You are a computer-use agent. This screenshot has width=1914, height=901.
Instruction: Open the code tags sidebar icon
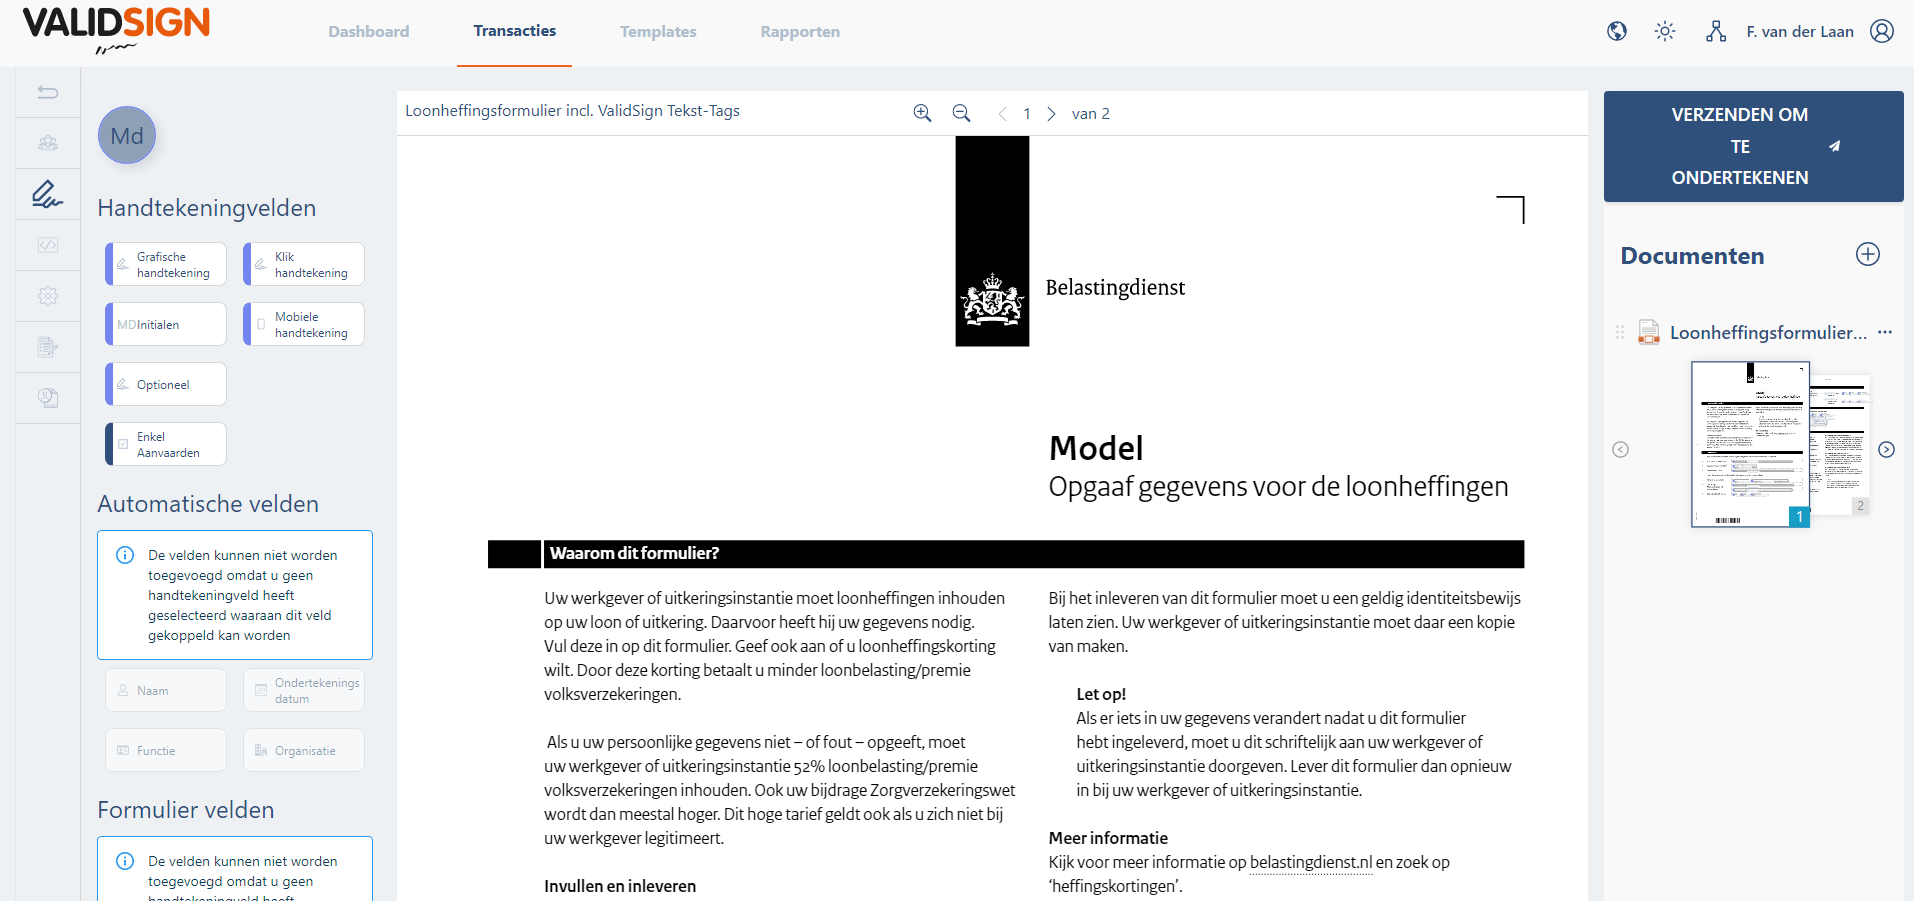pyautogui.click(x=48, y=245)
